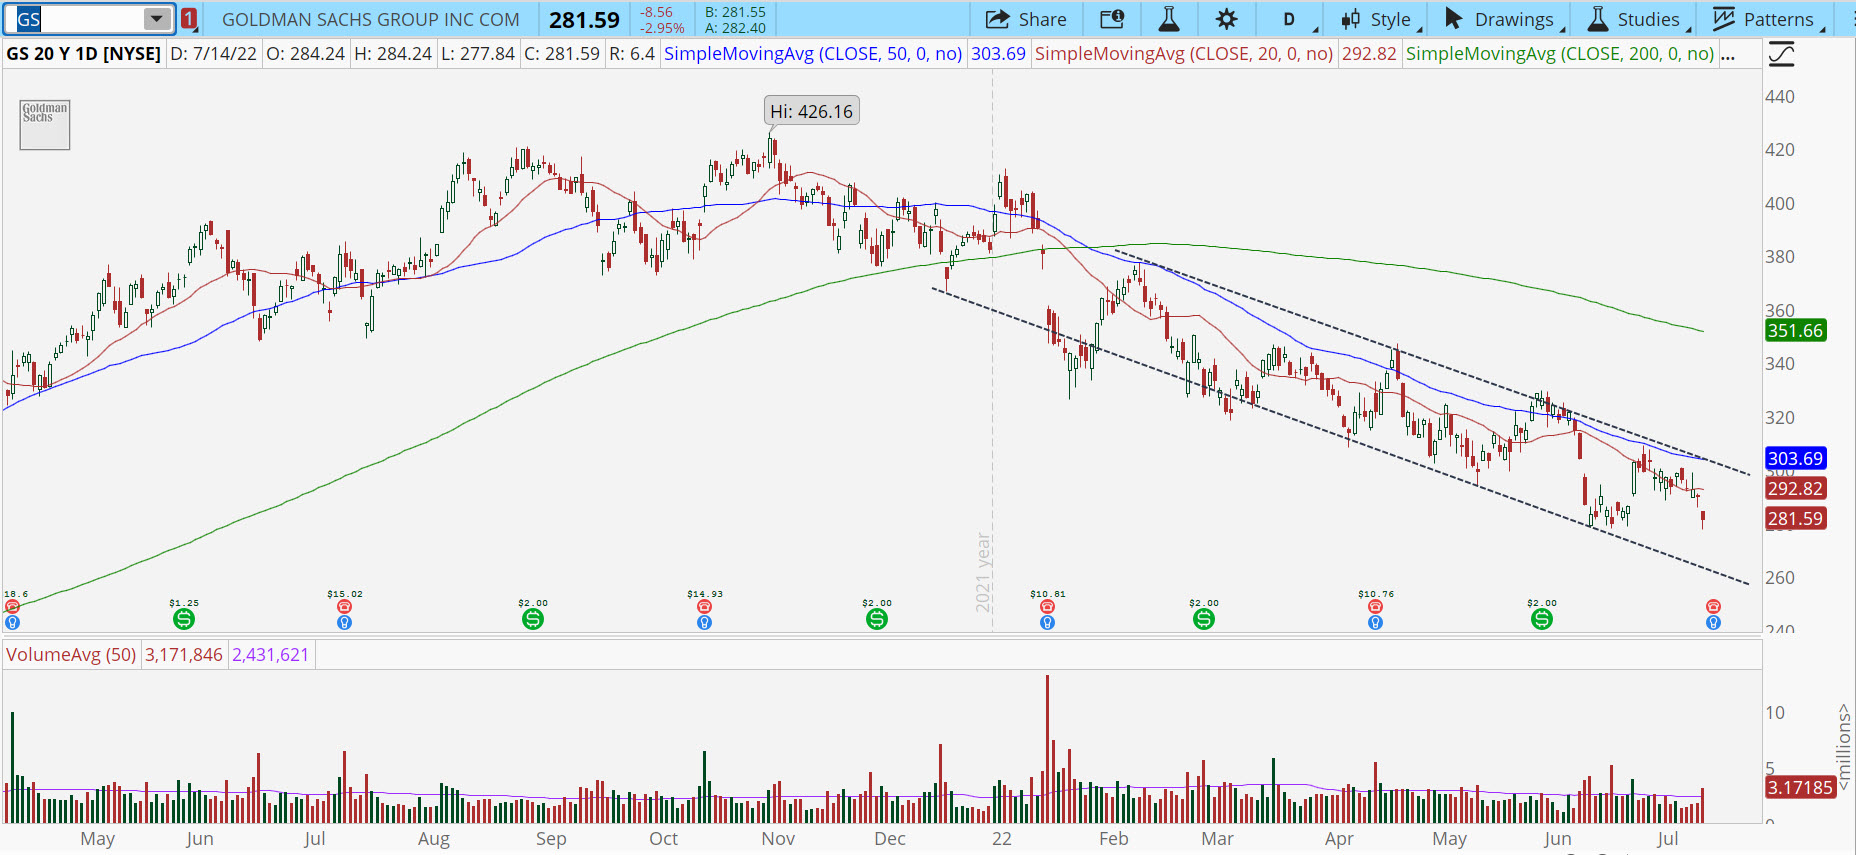
Task: Click the last price 281.59 in the top bar
Action: (x=584, y=19)
